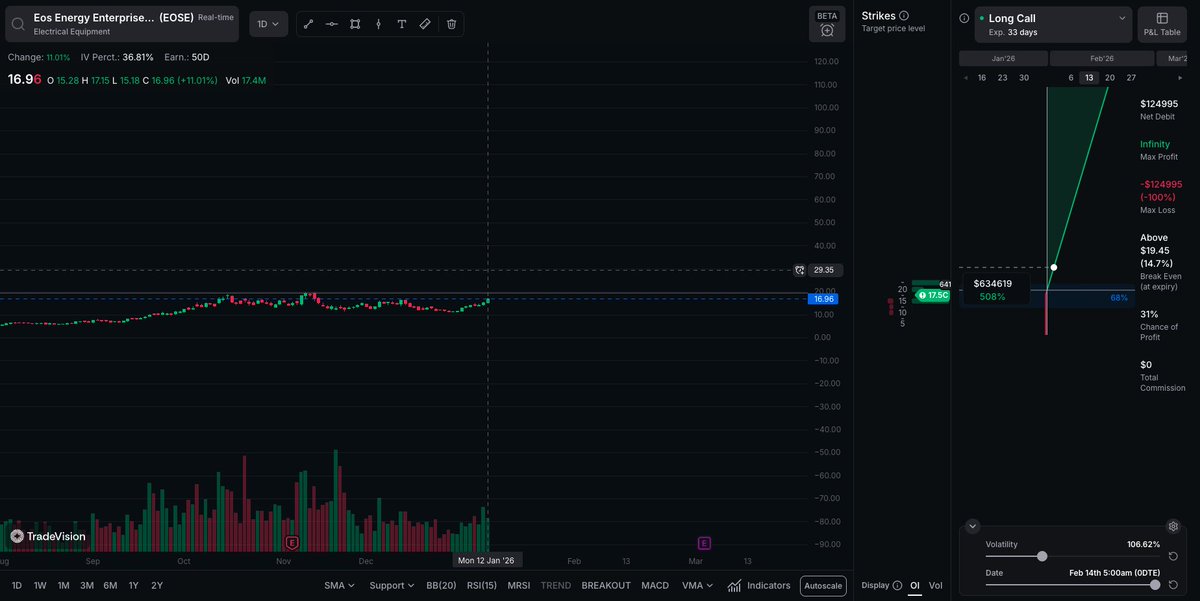Reset the Volatility value
The image size is (1200, 601).
click(x=1172, y=556)
